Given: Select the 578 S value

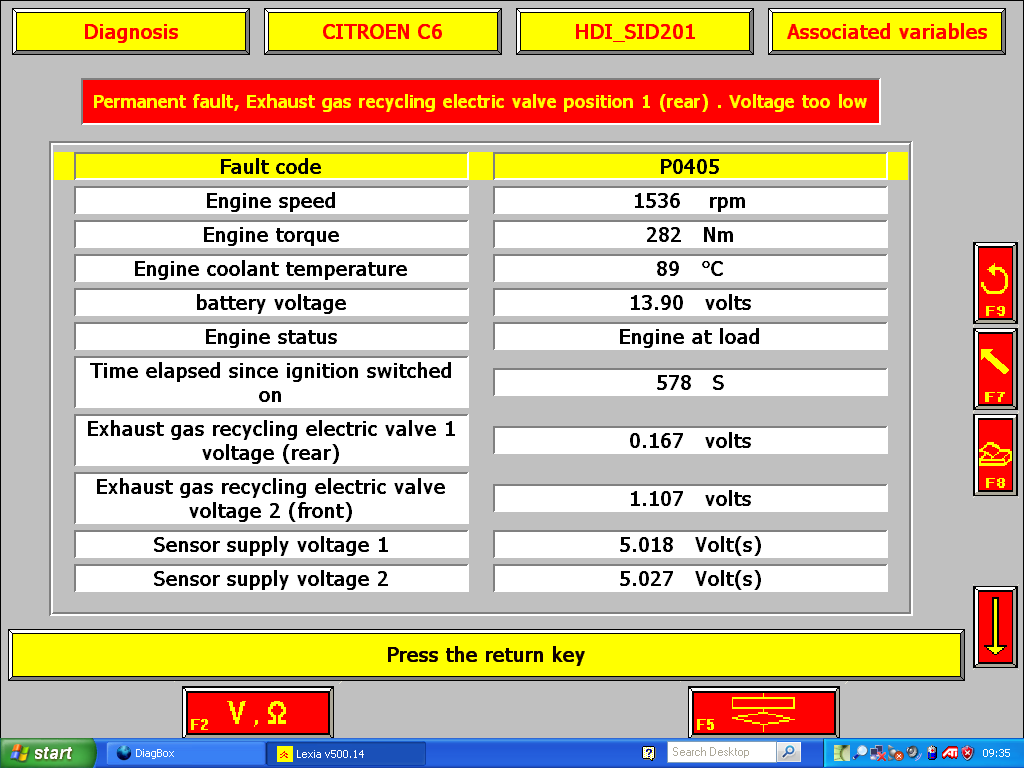Looking at the screenshot, I should pyautogui.click(x=690, y=382).
